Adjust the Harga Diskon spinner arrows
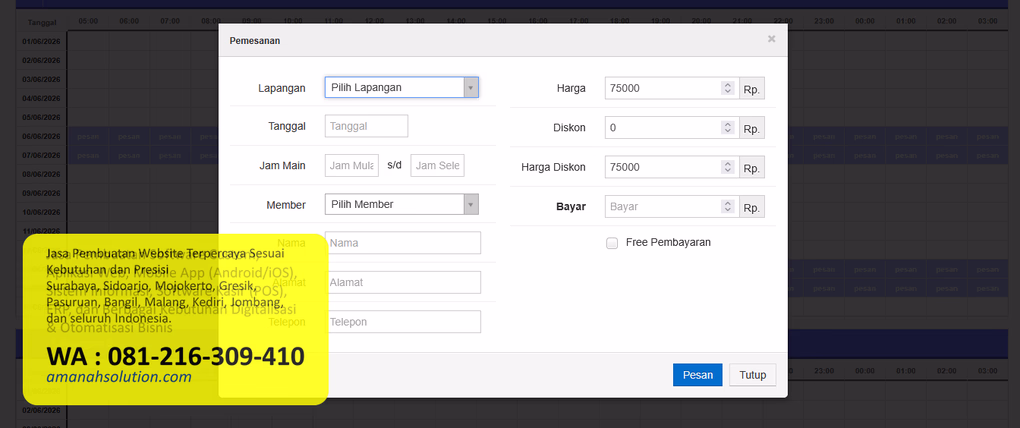This screenshot has height=428, width=1020. pyautogui.click(x=728, y=167)
